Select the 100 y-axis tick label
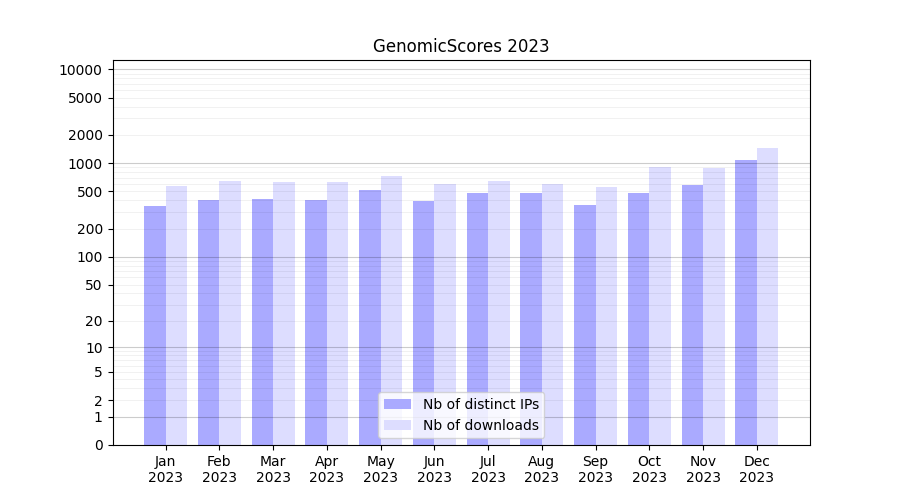This screenshot has height=500, width=900. 88,257
